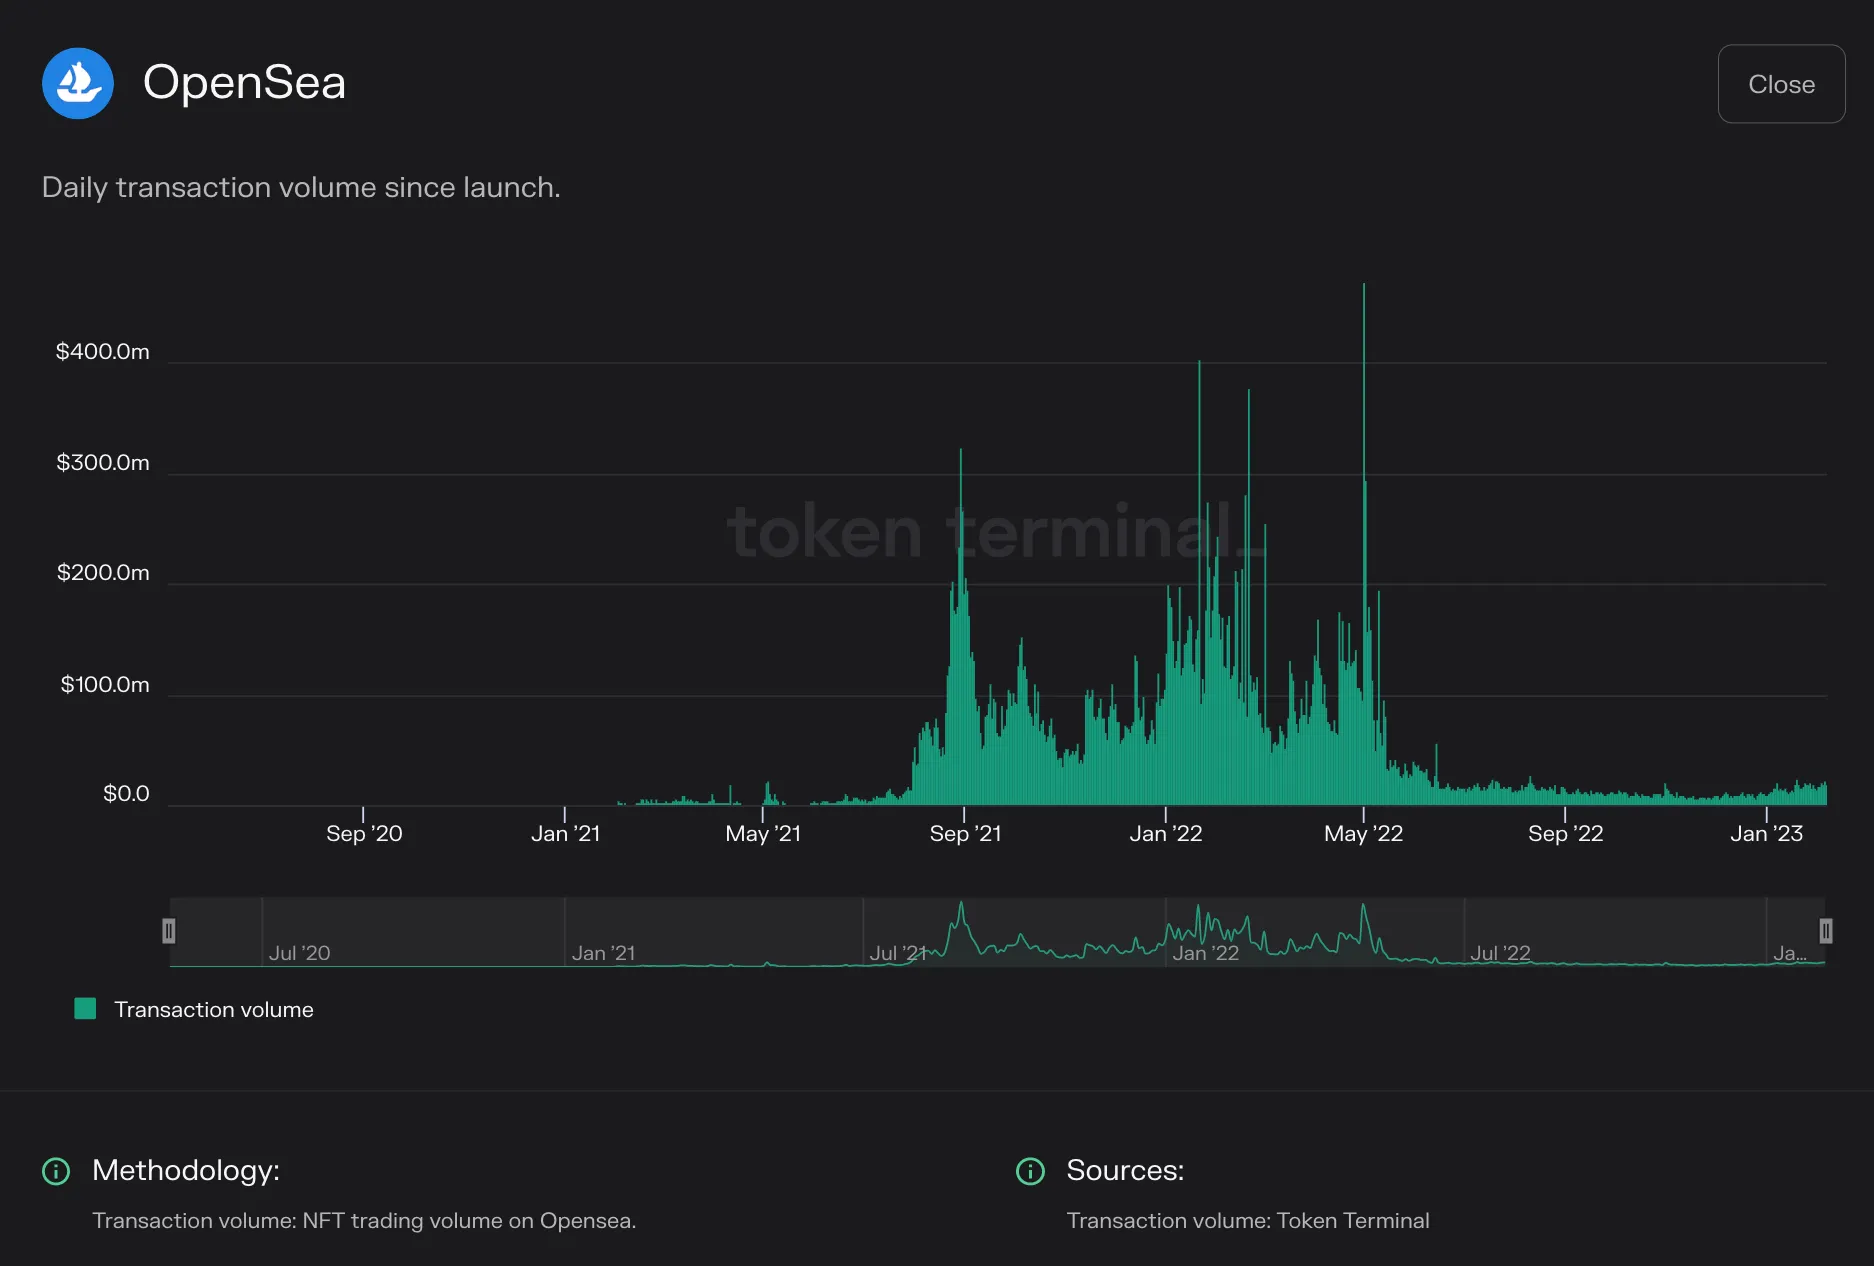Click Jul '22 in the range navigator
This screenshot has height=1266, width=1874.
pyautogui.click(x=1500, y=953)
